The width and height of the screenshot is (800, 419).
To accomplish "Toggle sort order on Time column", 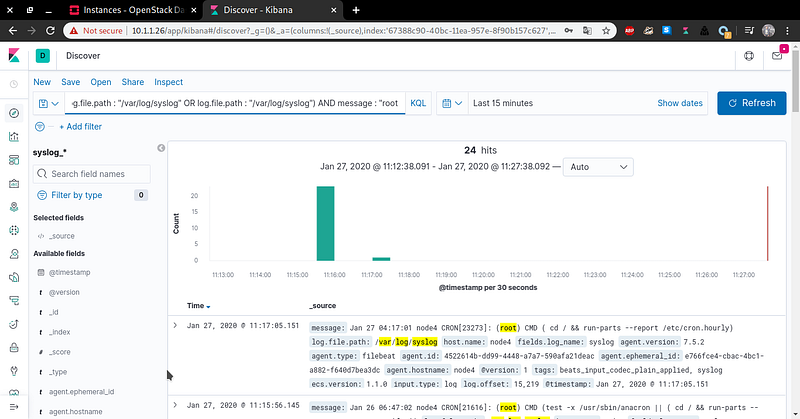I will (198, 306).
